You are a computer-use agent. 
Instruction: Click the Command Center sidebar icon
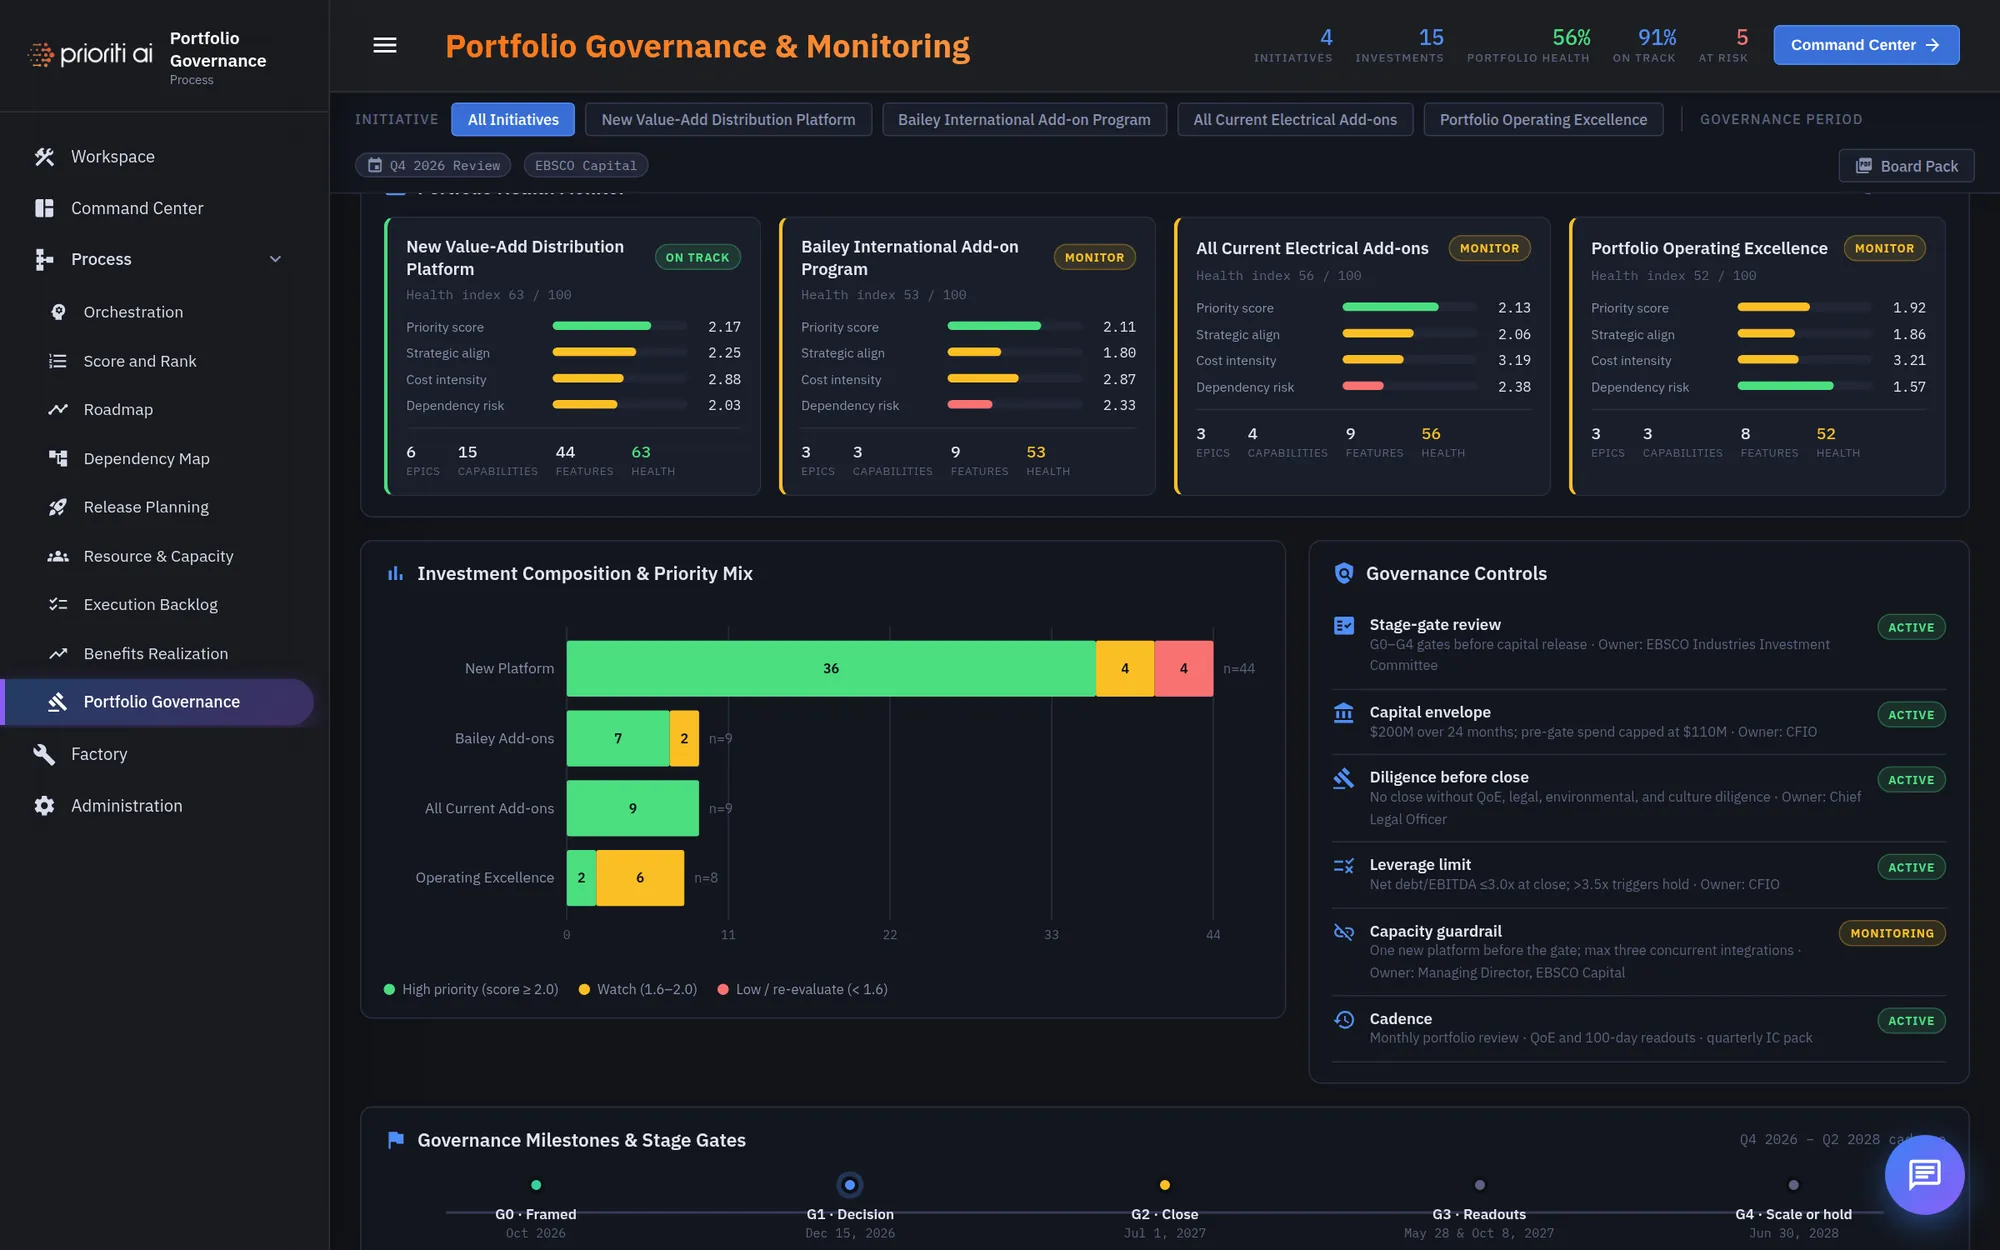pyautogui.click(x=44, y=208)
